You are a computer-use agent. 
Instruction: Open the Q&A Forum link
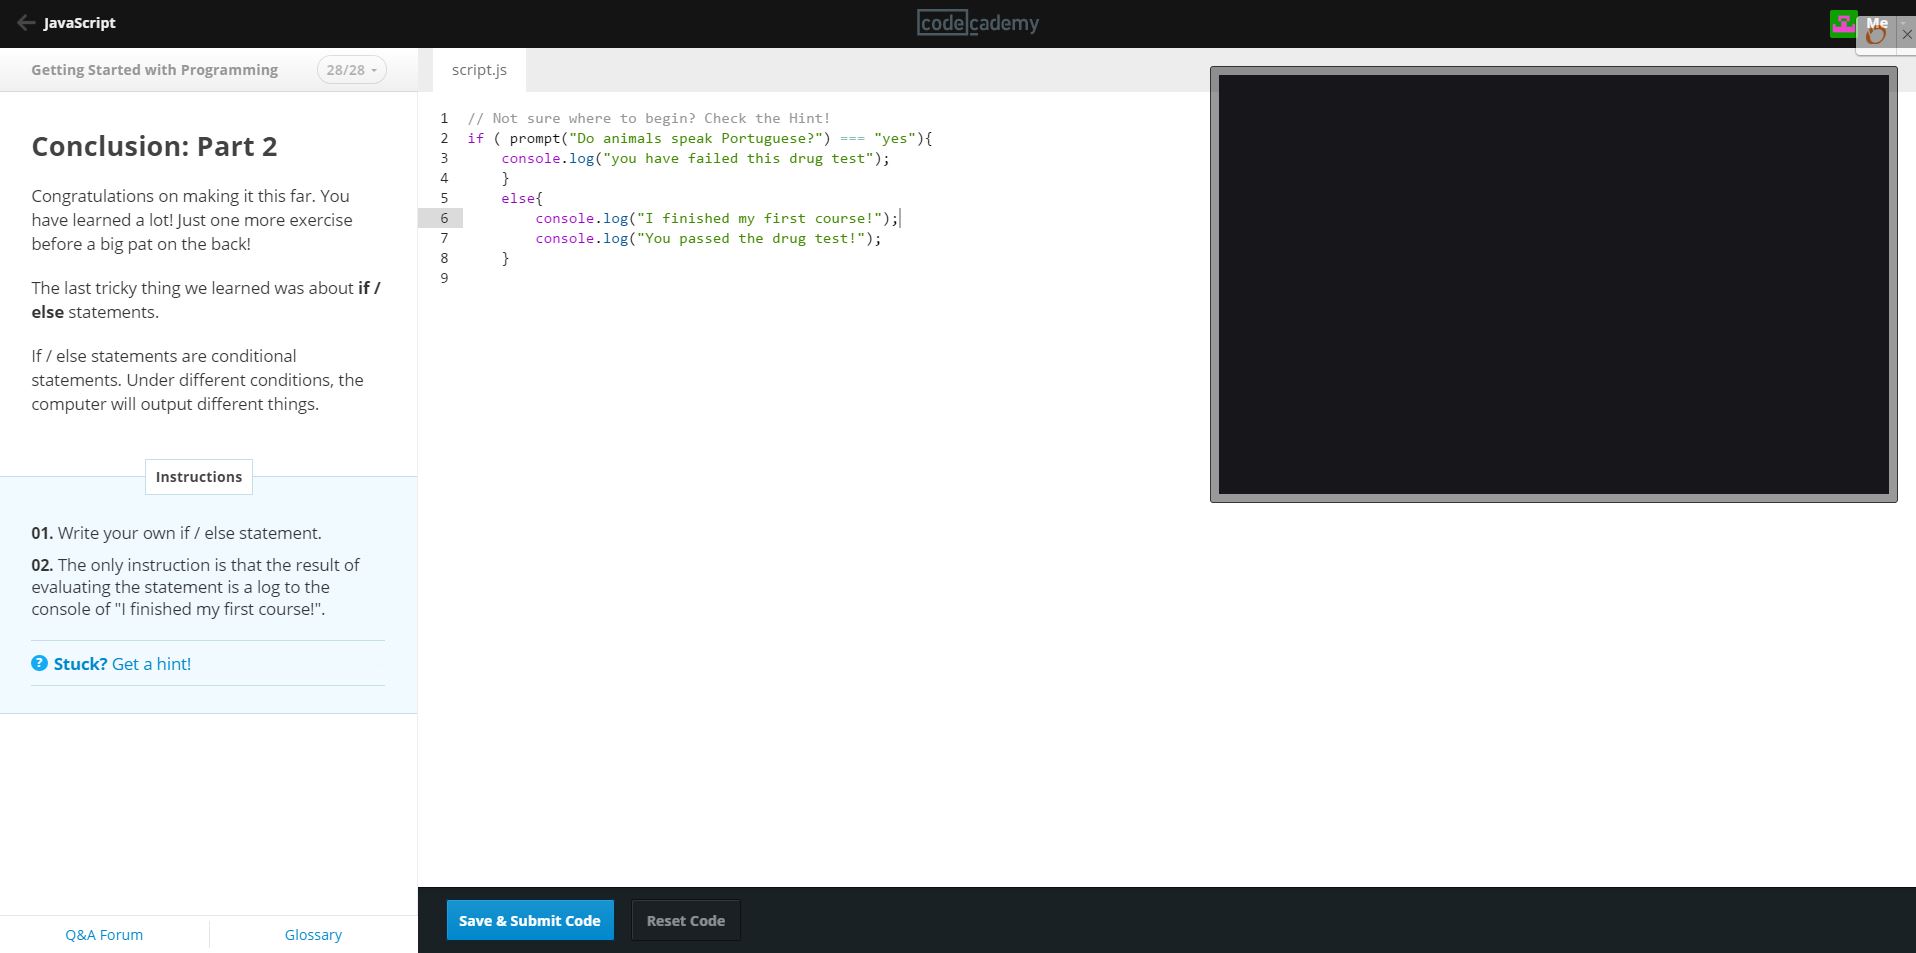(104, 935)
